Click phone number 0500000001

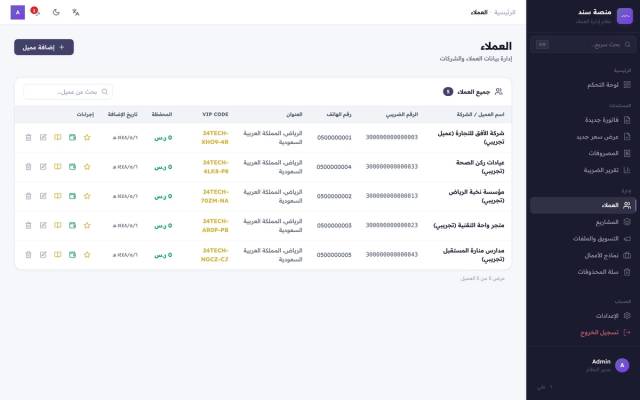point(334,138)
